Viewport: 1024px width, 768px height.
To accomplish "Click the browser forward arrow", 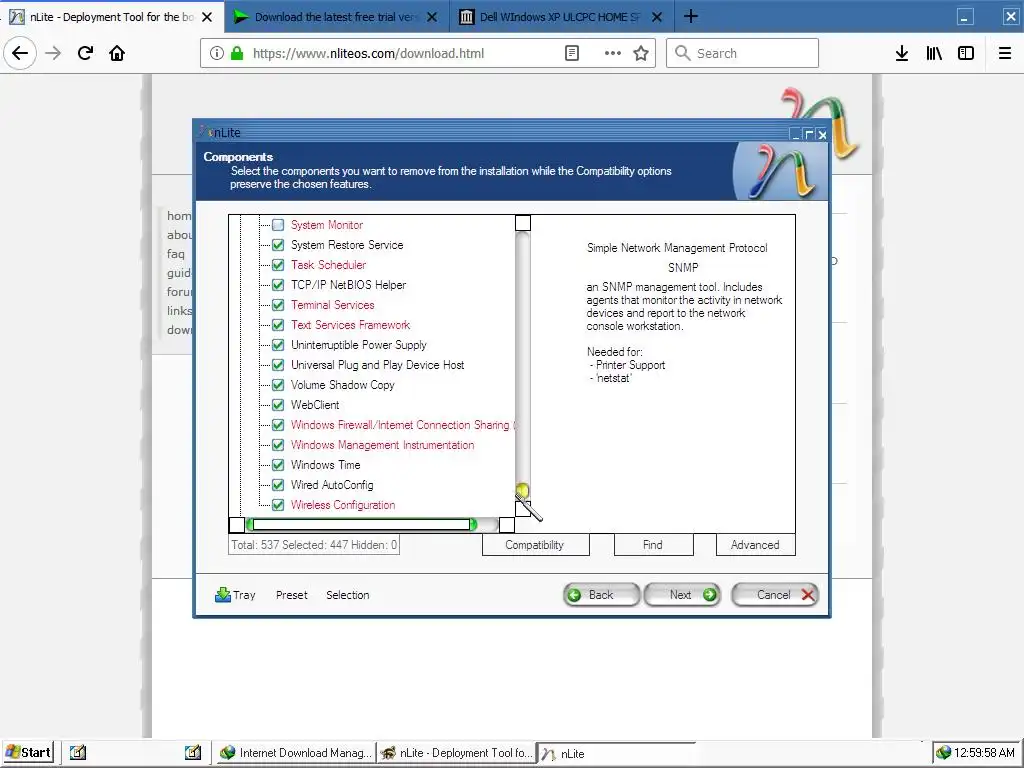I will click(53, 53).
